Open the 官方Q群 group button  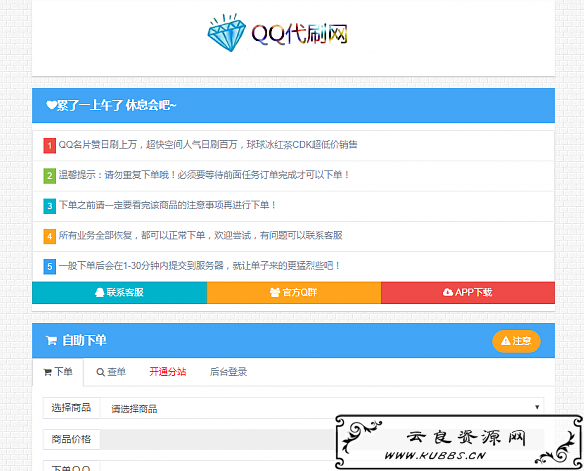[x=294, y=293]
